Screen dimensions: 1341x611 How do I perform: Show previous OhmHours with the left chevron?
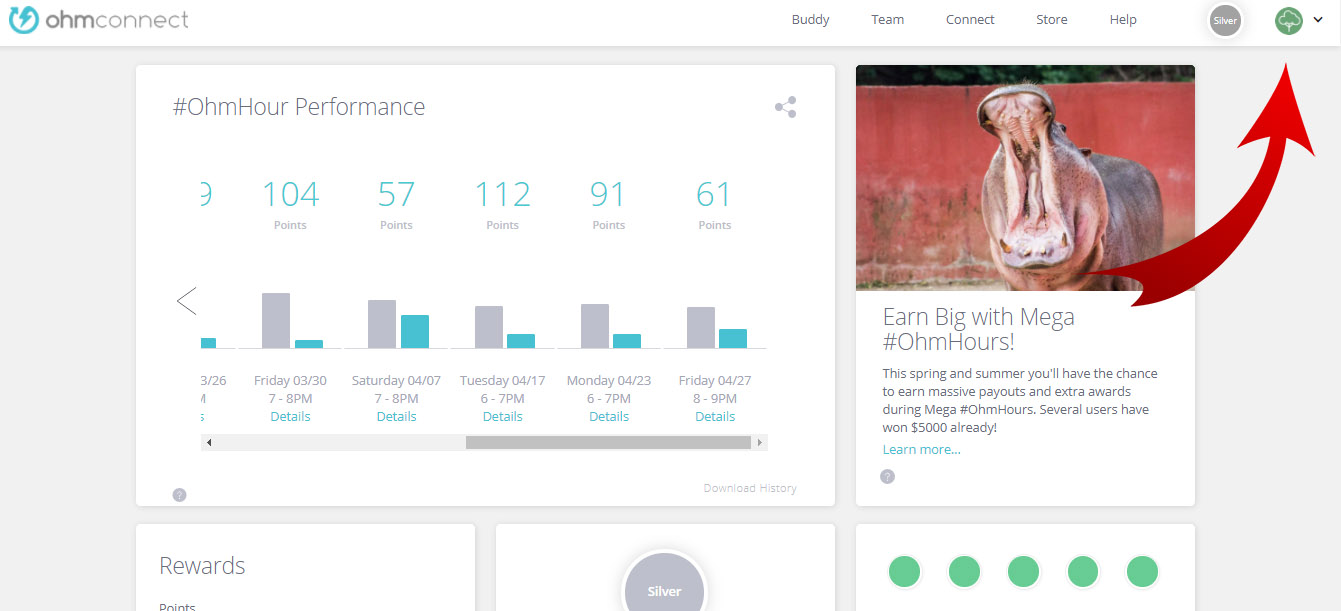186,301
